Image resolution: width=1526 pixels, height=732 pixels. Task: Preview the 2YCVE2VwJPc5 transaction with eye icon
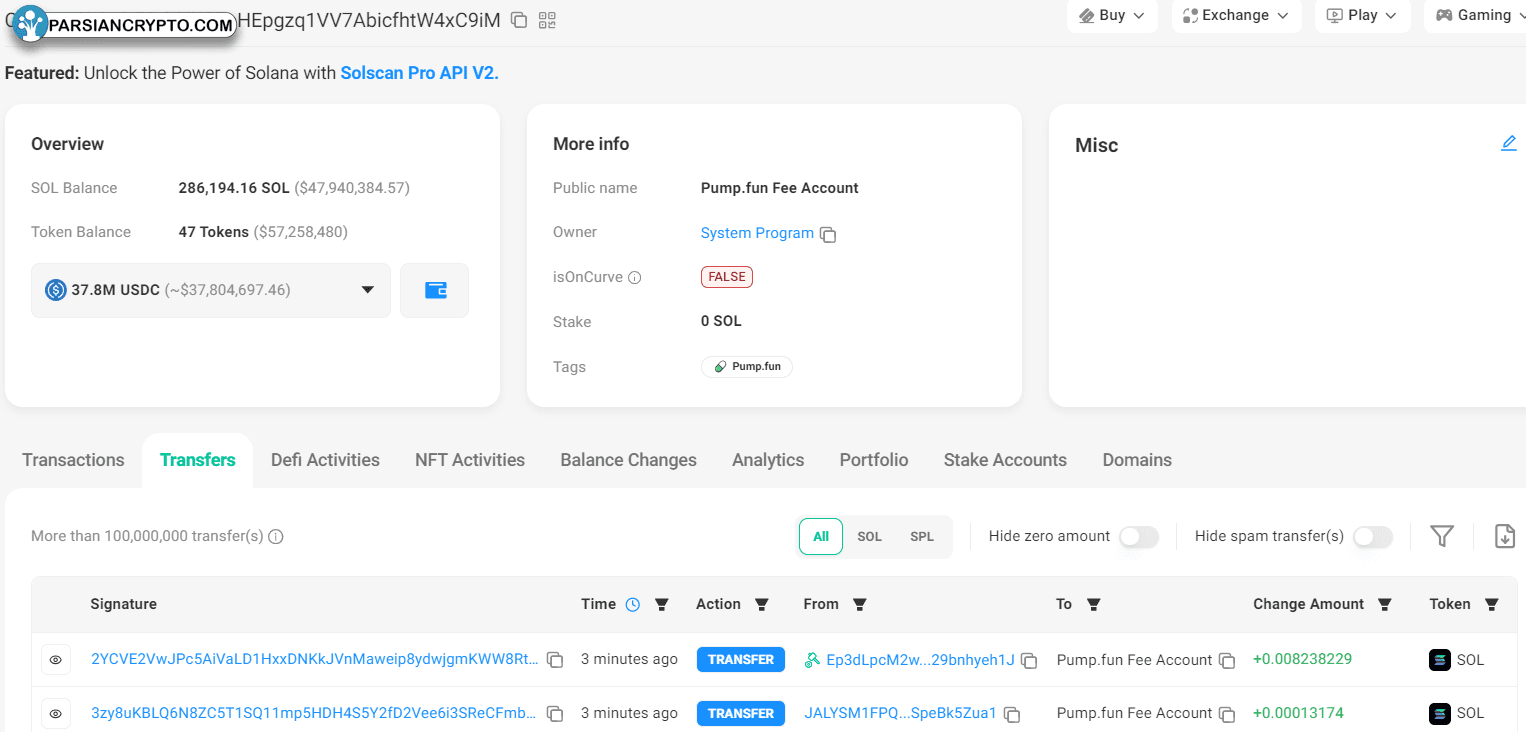click(56, 660)
